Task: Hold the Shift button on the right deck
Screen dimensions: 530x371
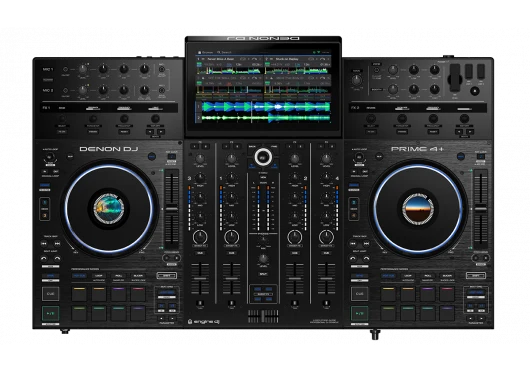Action: pyautogui.click(x=476, y=276)
